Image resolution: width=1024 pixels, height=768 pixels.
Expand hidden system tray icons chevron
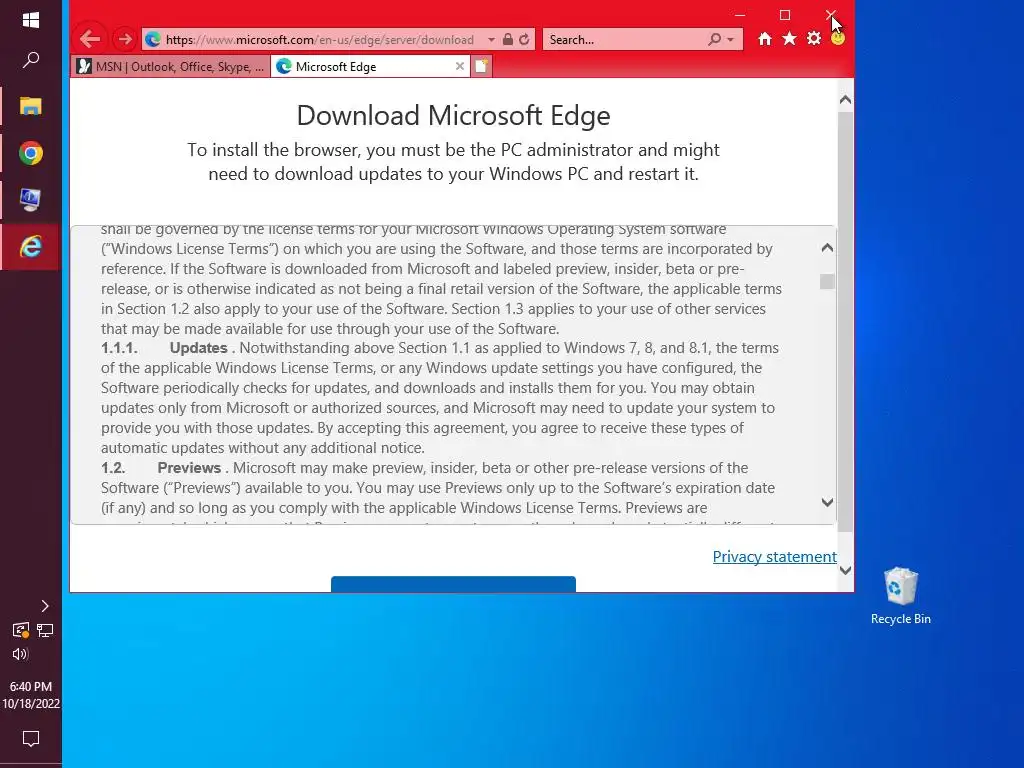(x=44, y=606)
